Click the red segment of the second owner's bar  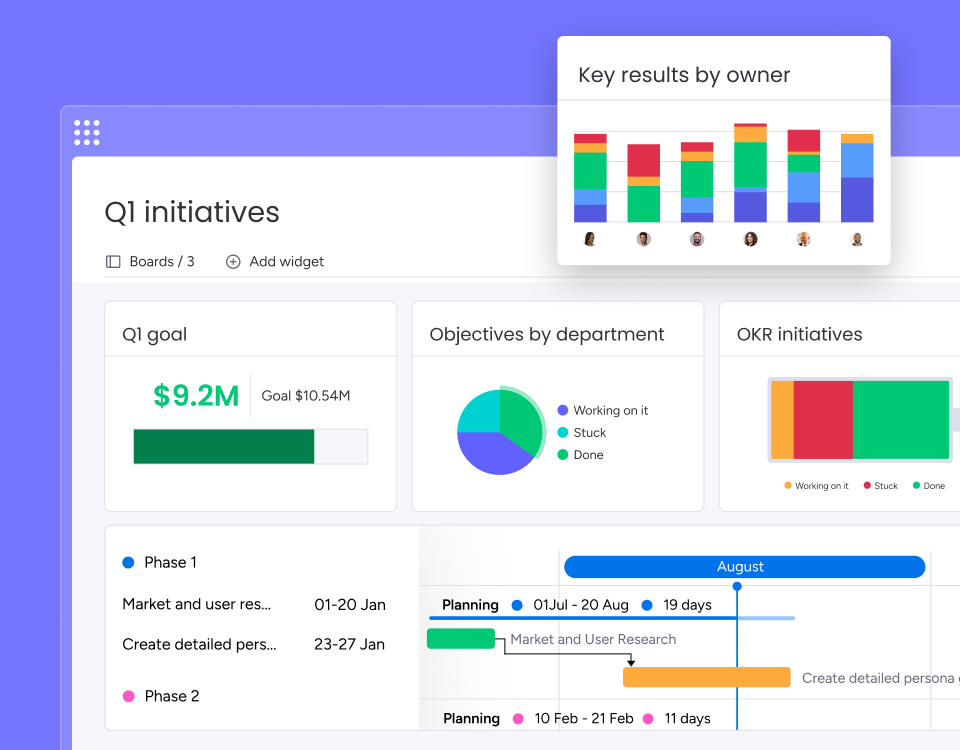coord(643,160)
